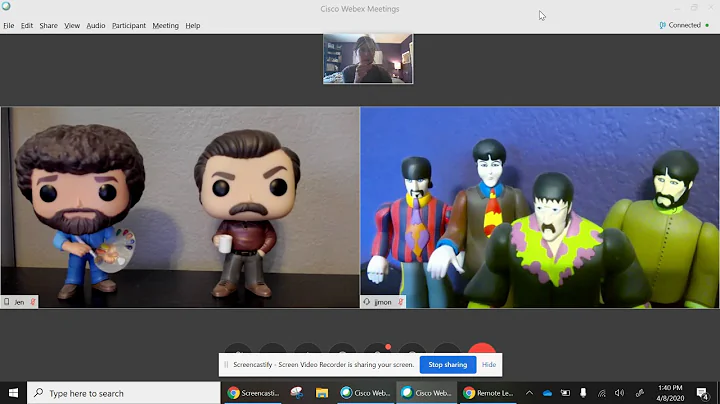Open the Windows Start menu

(13, 393)
